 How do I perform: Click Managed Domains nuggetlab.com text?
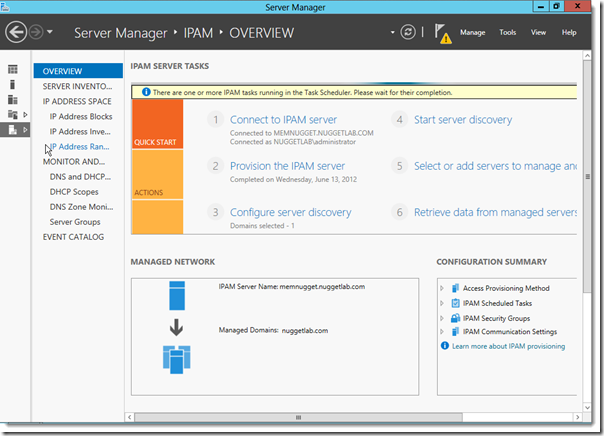pyautogui.click(x=273, y=330)
